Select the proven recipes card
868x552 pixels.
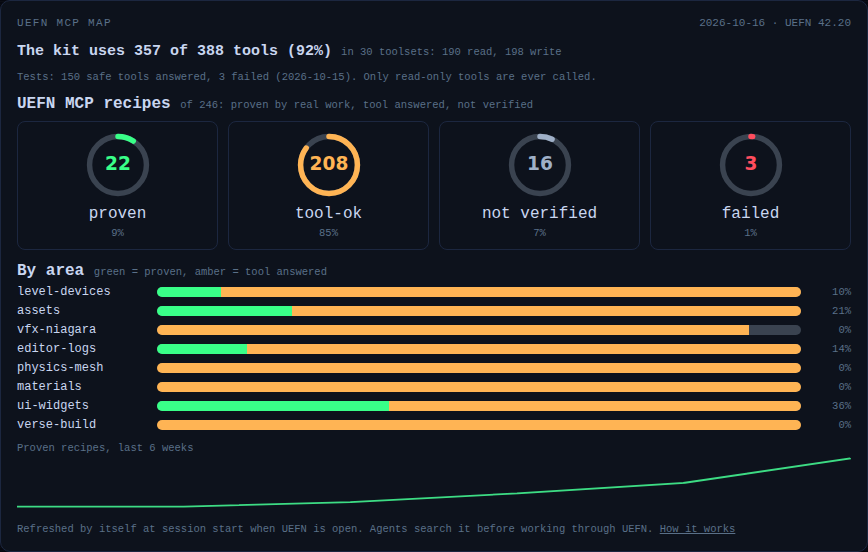click(x=117, y=185)
